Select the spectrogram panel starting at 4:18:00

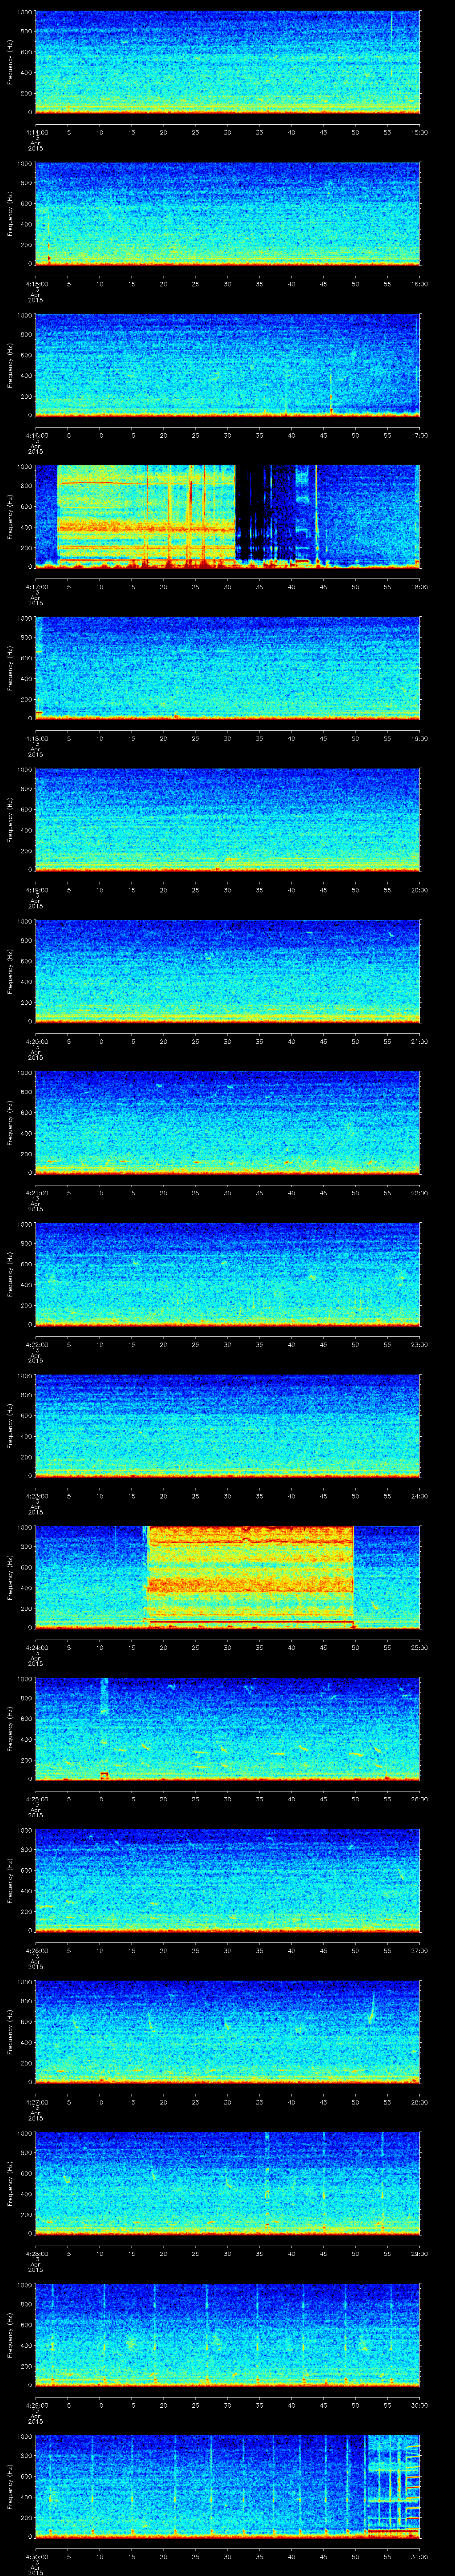point(227,668)
